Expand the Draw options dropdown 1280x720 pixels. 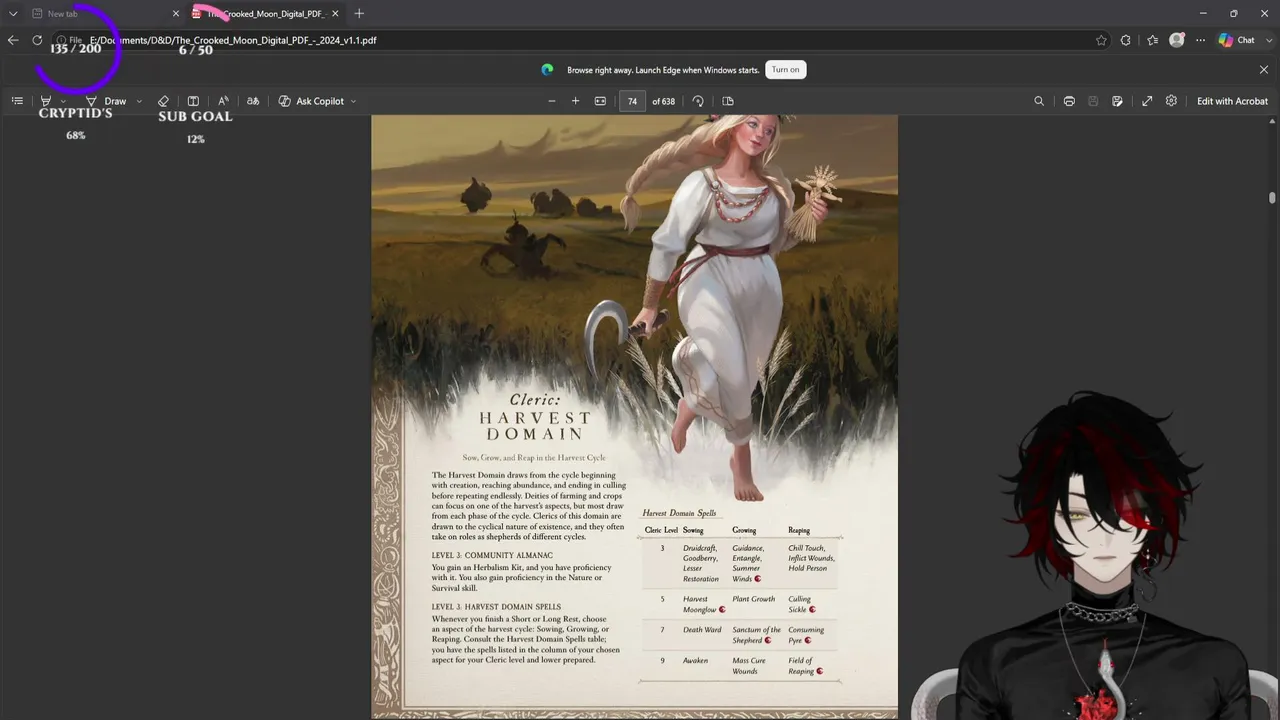click(139, 101)
